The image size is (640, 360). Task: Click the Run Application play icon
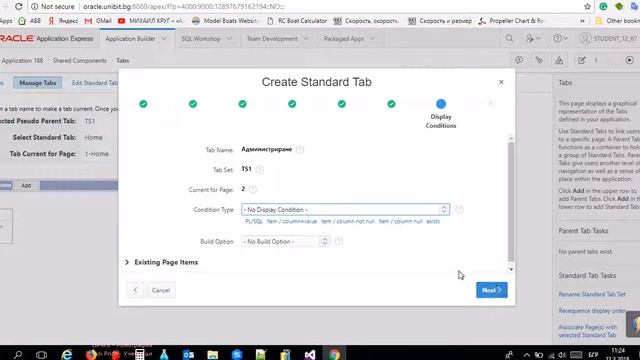click(629, 60)
